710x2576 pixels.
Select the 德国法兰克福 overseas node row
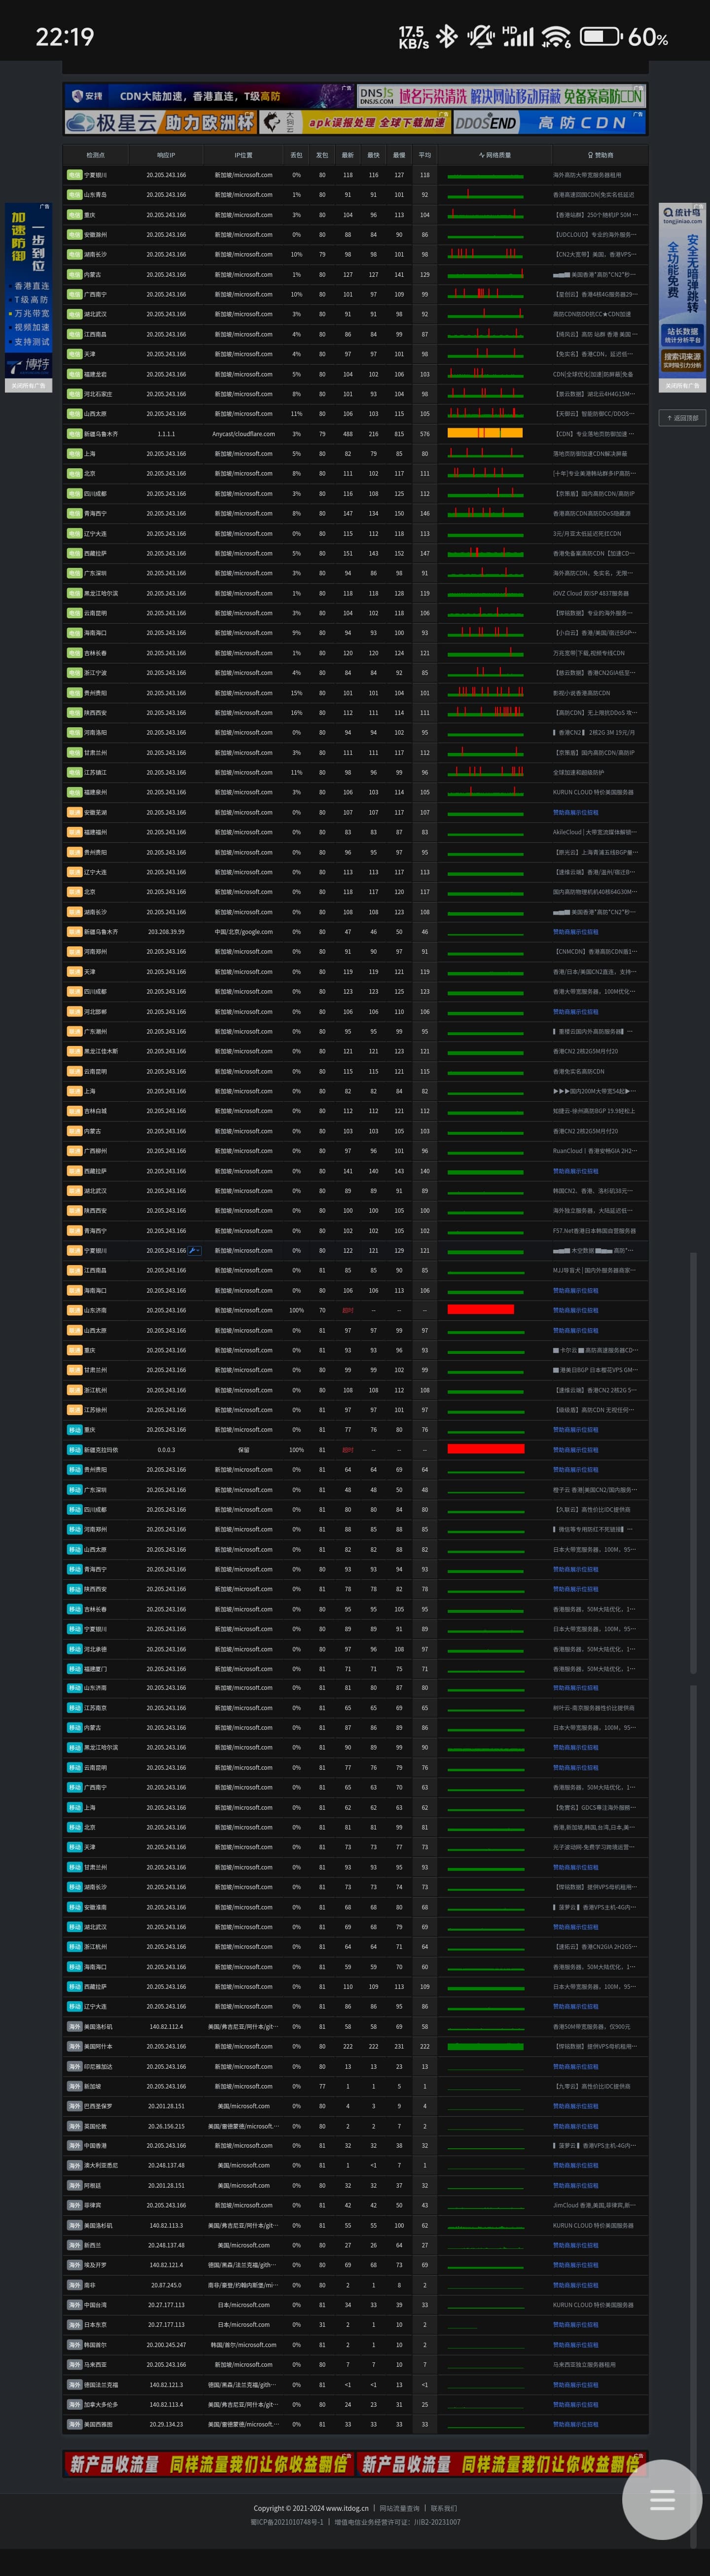355,2385
